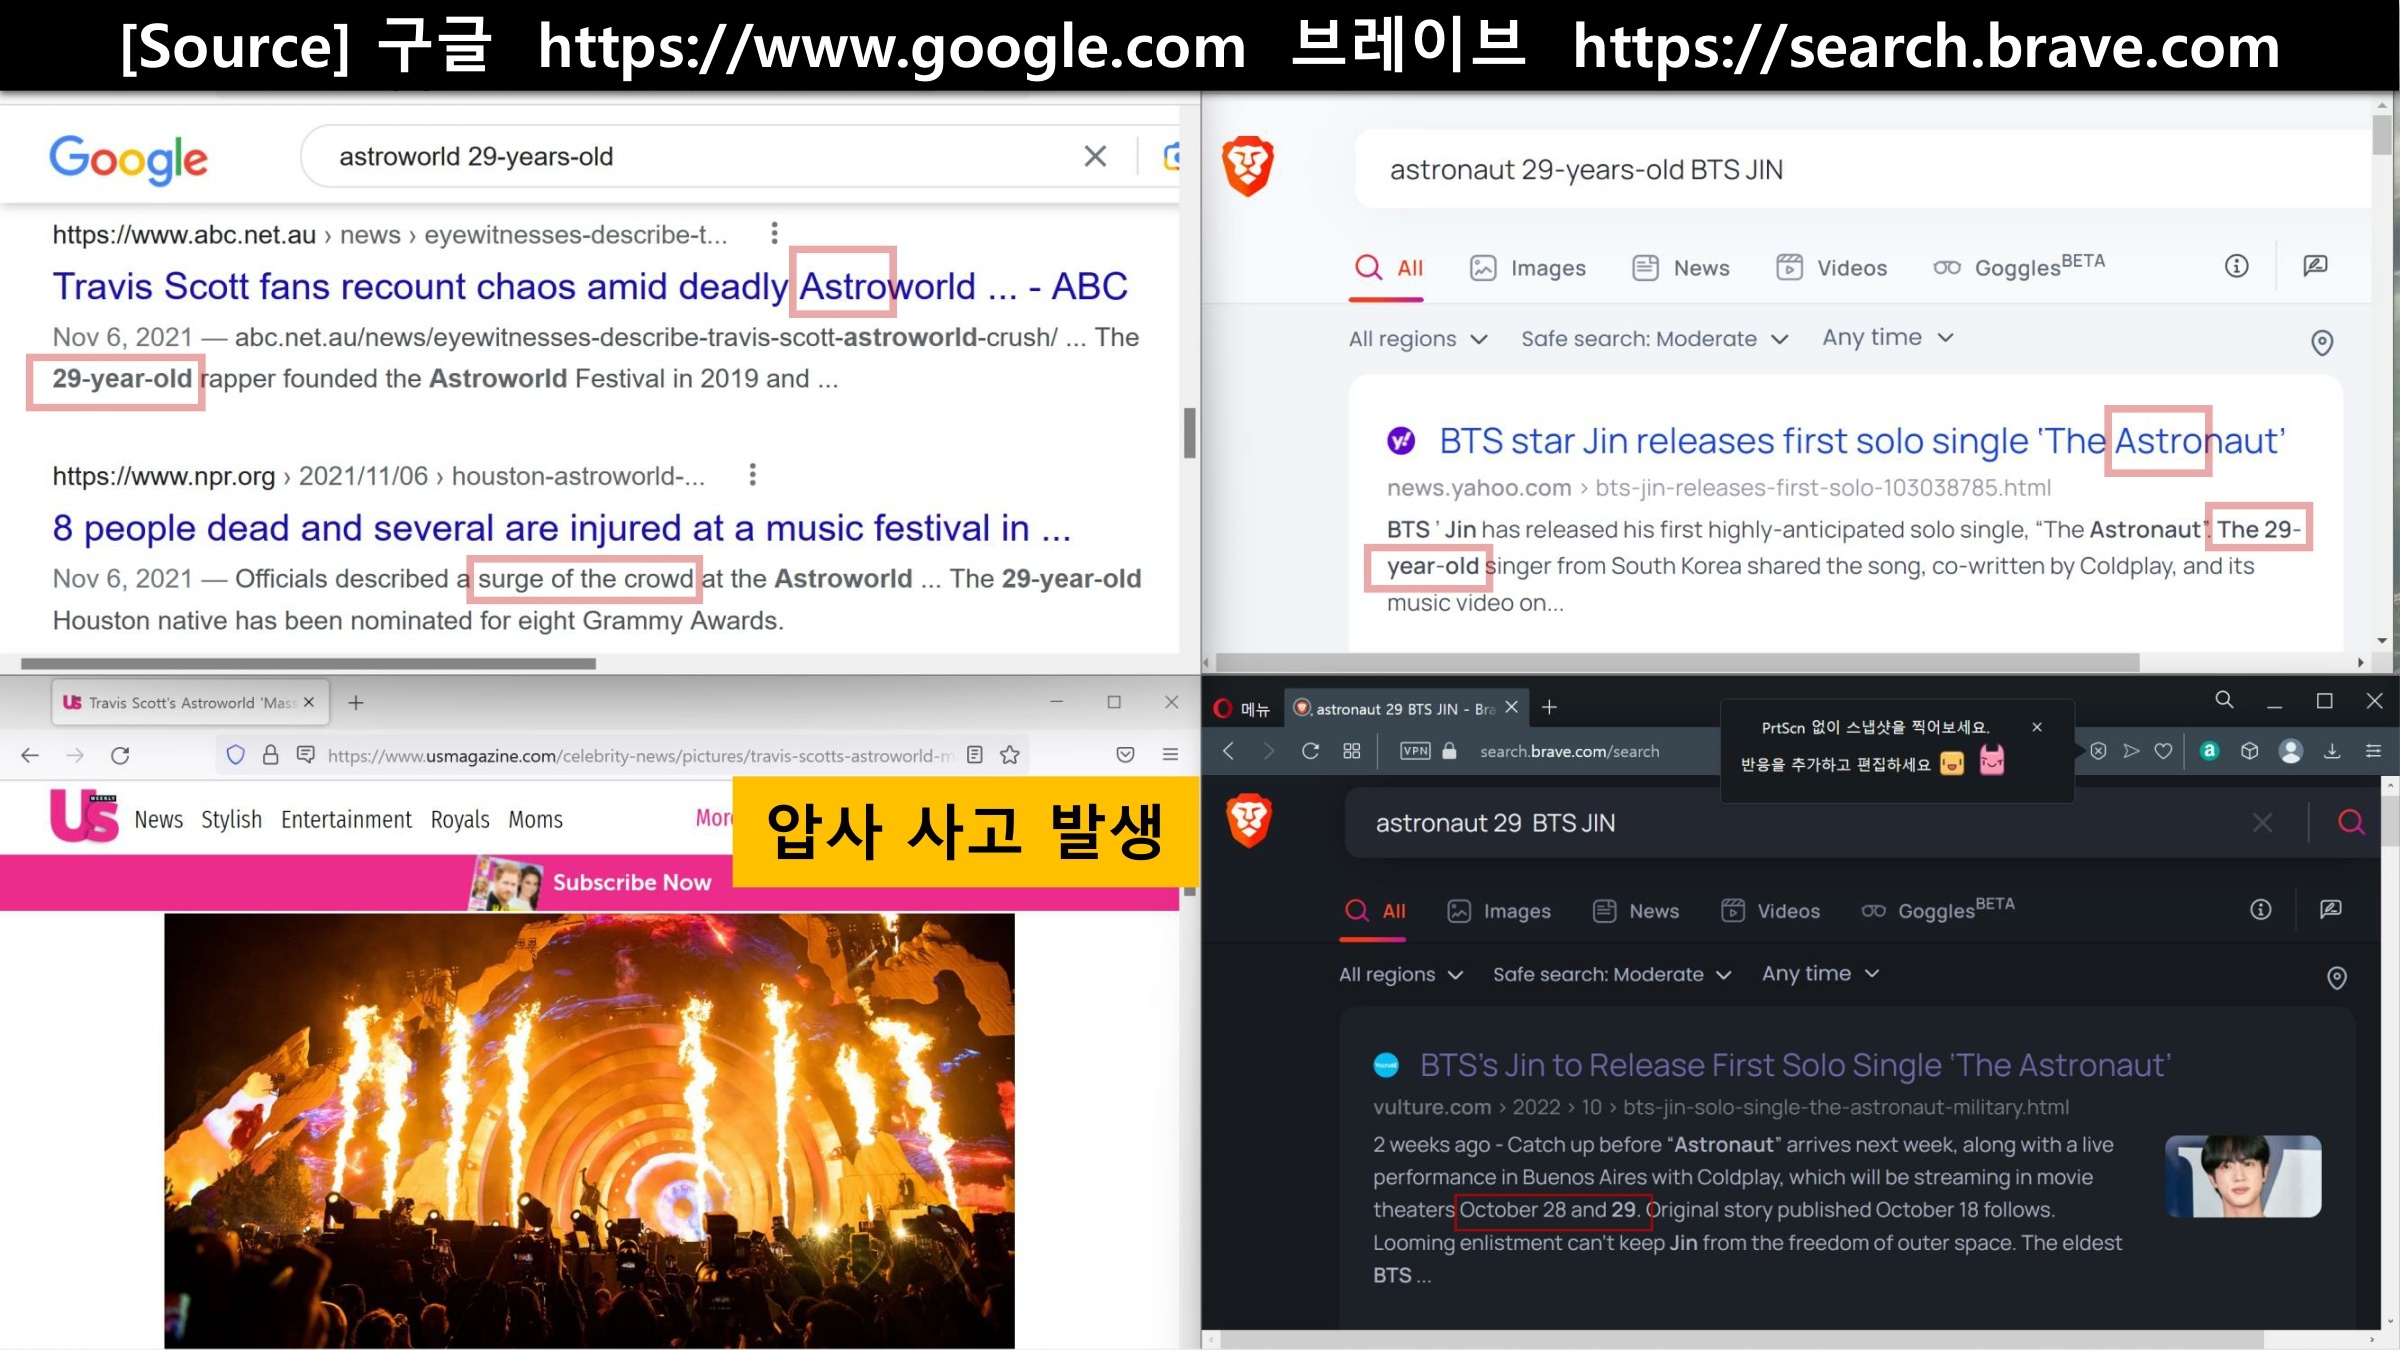Click the Opera downloads icon
2400x1350 pixels.
pos(2332,751)
